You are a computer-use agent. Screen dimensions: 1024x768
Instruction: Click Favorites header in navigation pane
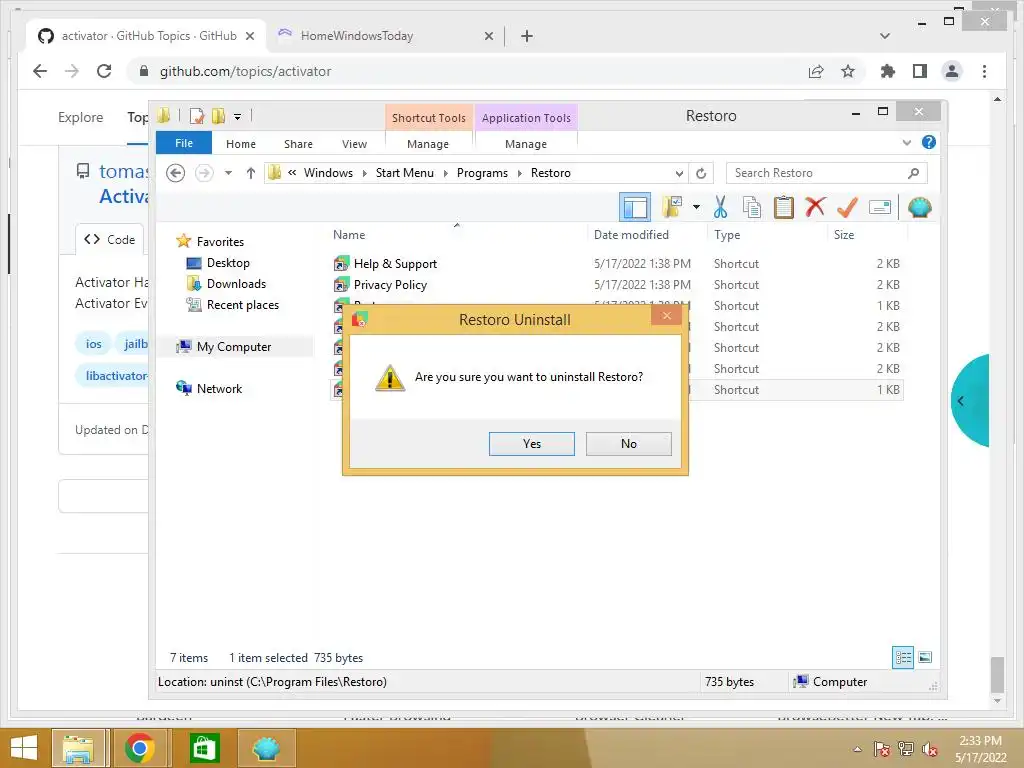pyautogui.click(x=220, y=242)
